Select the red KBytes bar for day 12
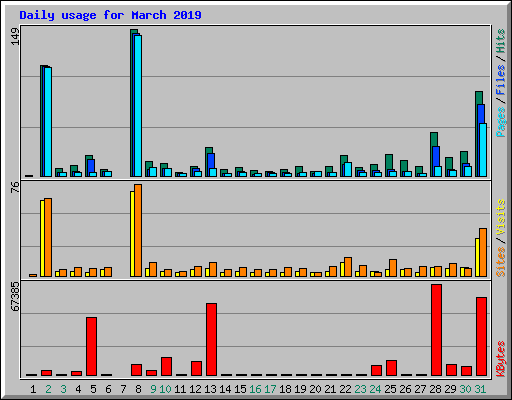 pyautogui.click(x=196, y=369)
